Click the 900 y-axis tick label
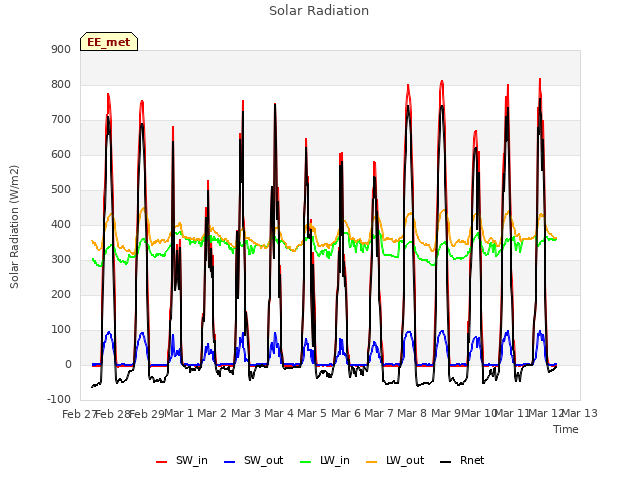 click(61, 49)
